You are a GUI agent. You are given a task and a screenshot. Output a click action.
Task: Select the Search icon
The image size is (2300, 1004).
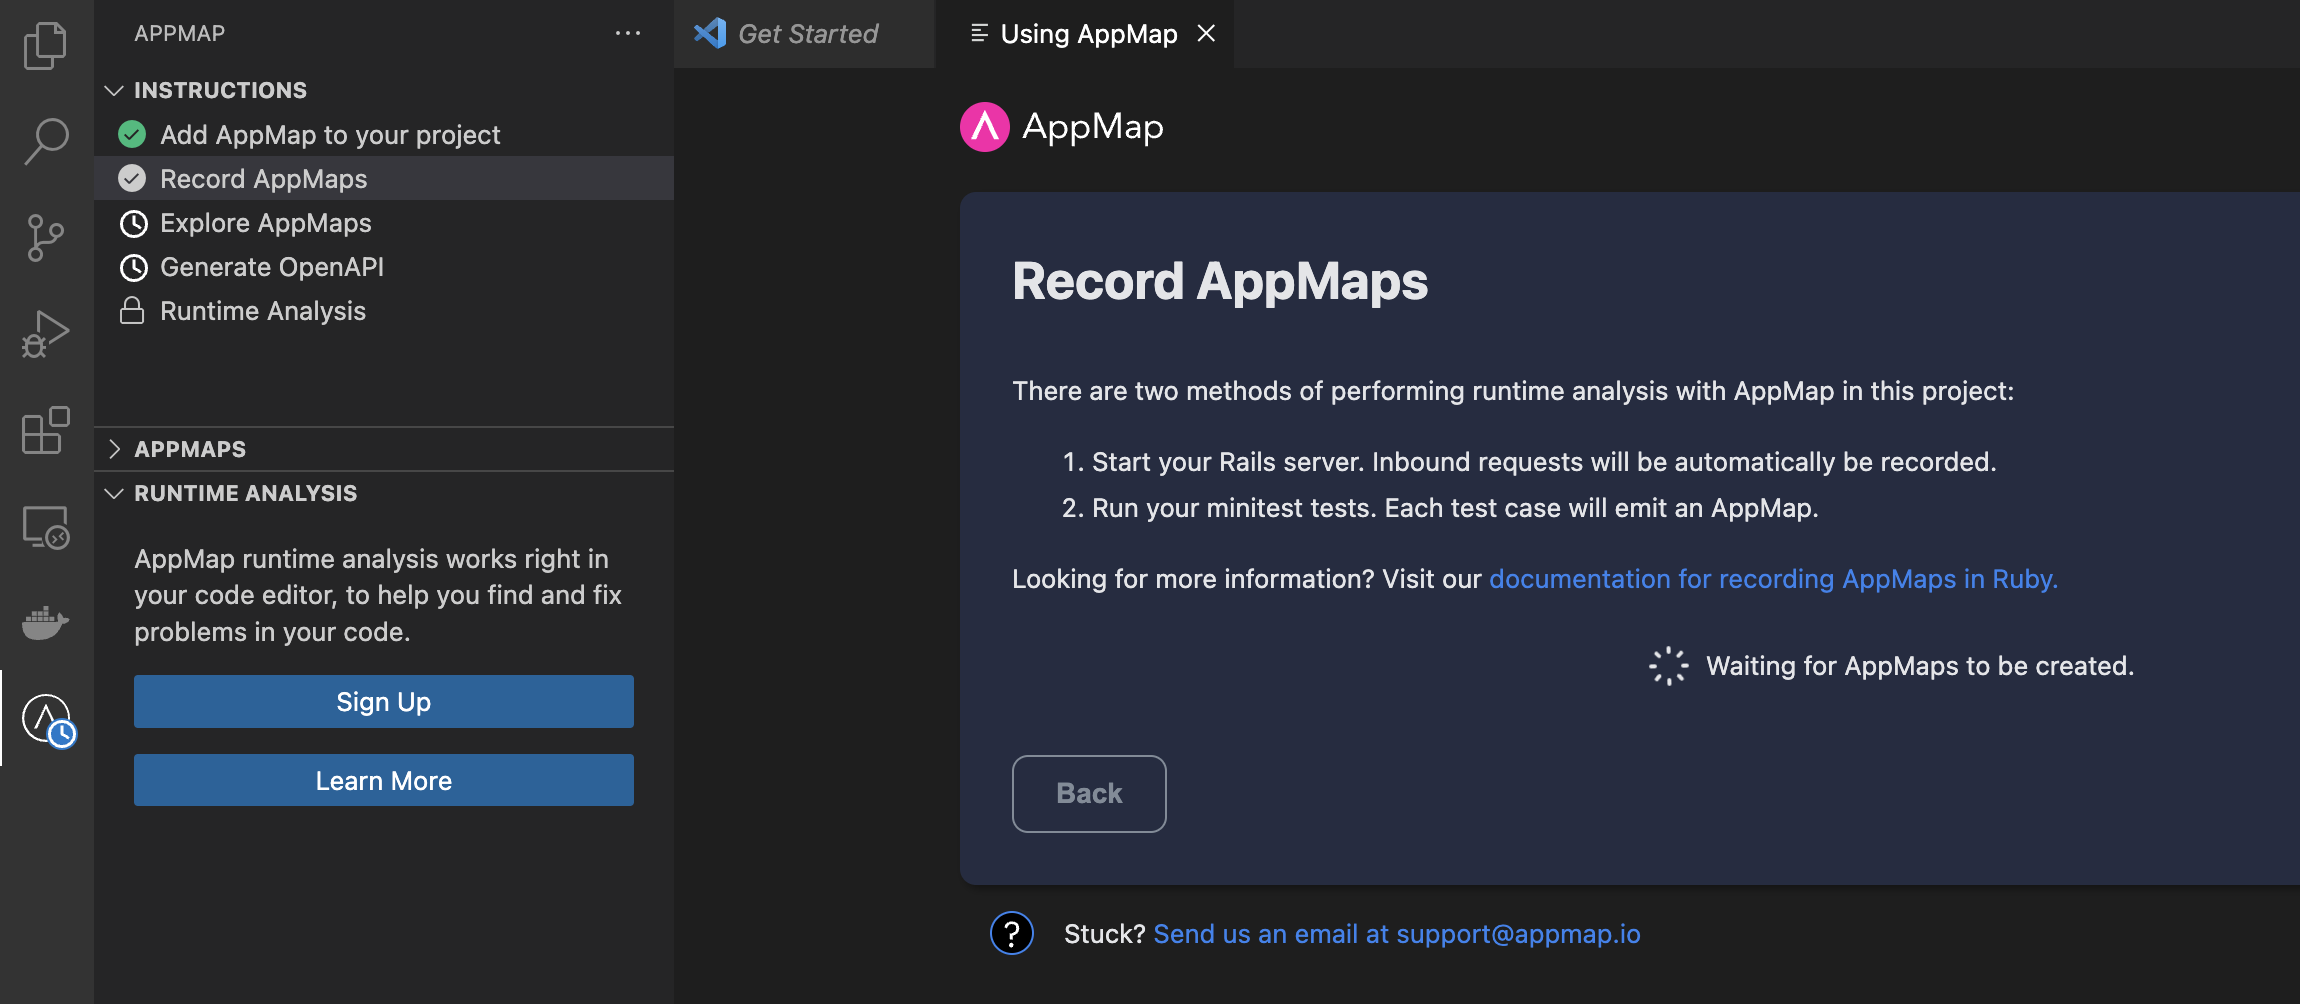pos(45,140)
